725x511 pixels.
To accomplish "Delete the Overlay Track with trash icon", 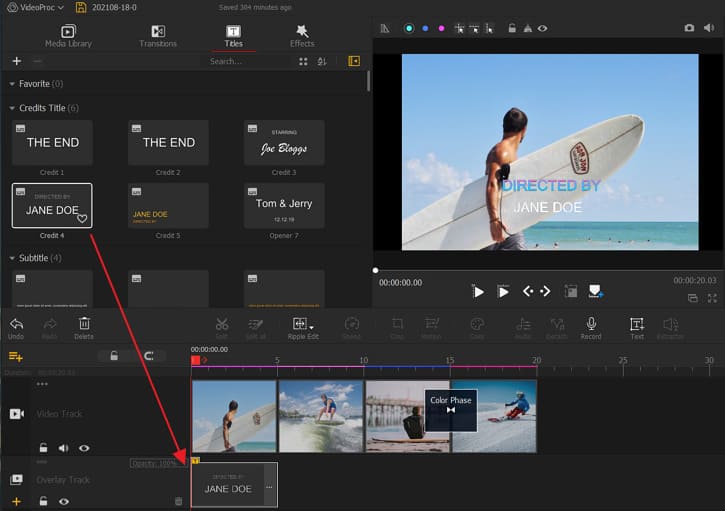I will point(179,501).
